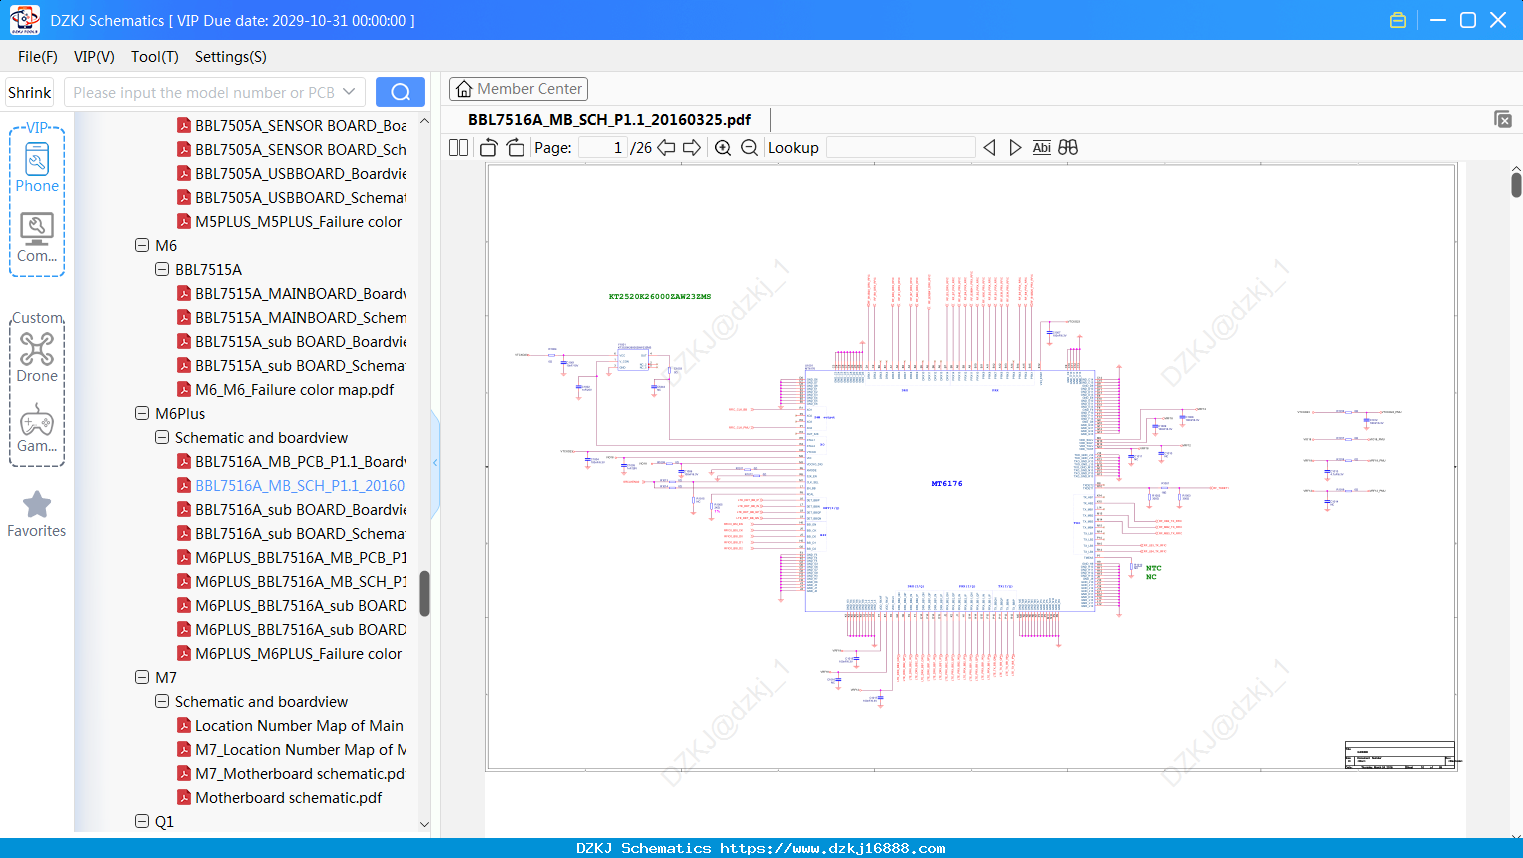Click the model number search field

point(204,92)
